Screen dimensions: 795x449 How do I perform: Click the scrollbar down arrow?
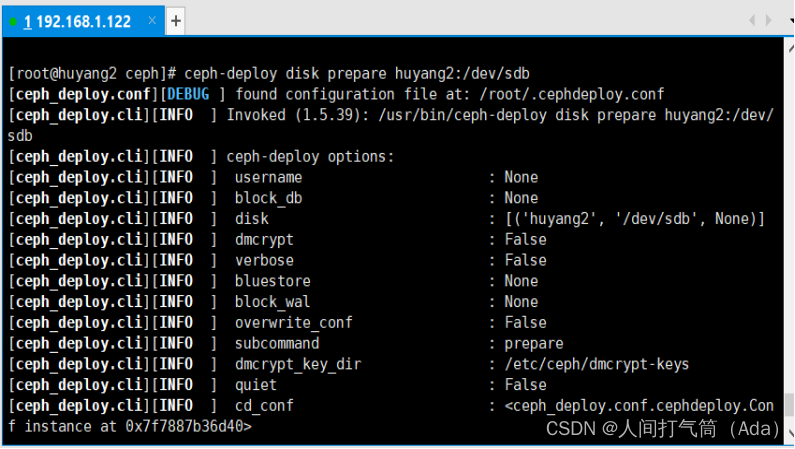pos(791,434)
